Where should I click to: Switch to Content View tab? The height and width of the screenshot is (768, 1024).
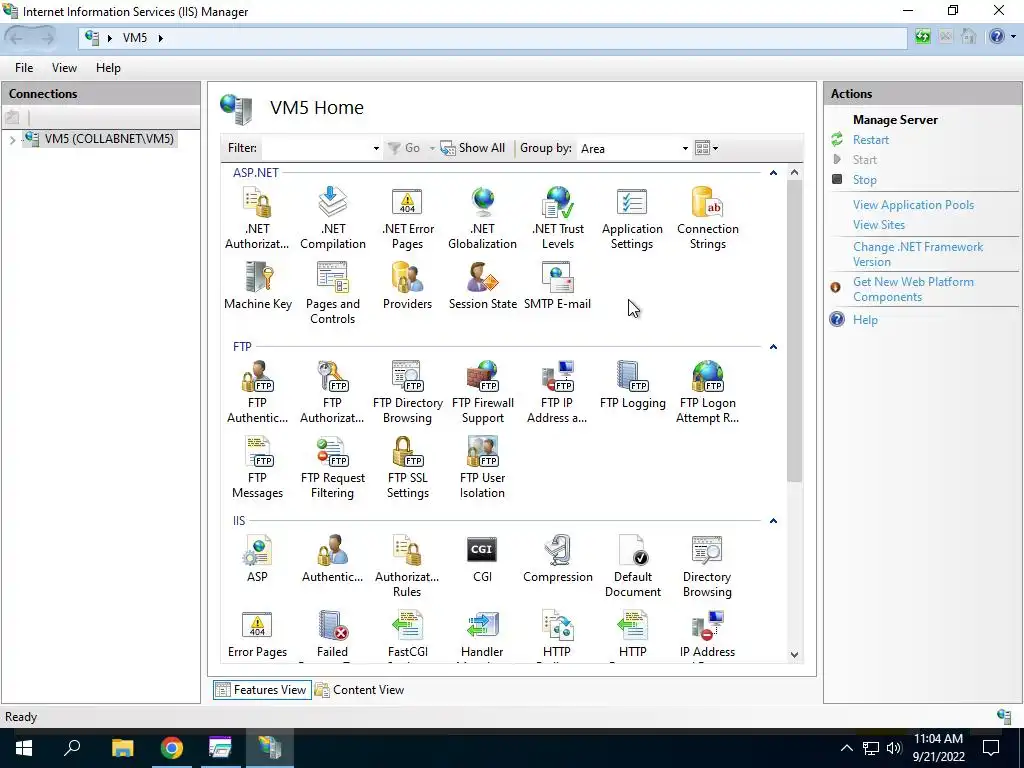coord(360,690)
